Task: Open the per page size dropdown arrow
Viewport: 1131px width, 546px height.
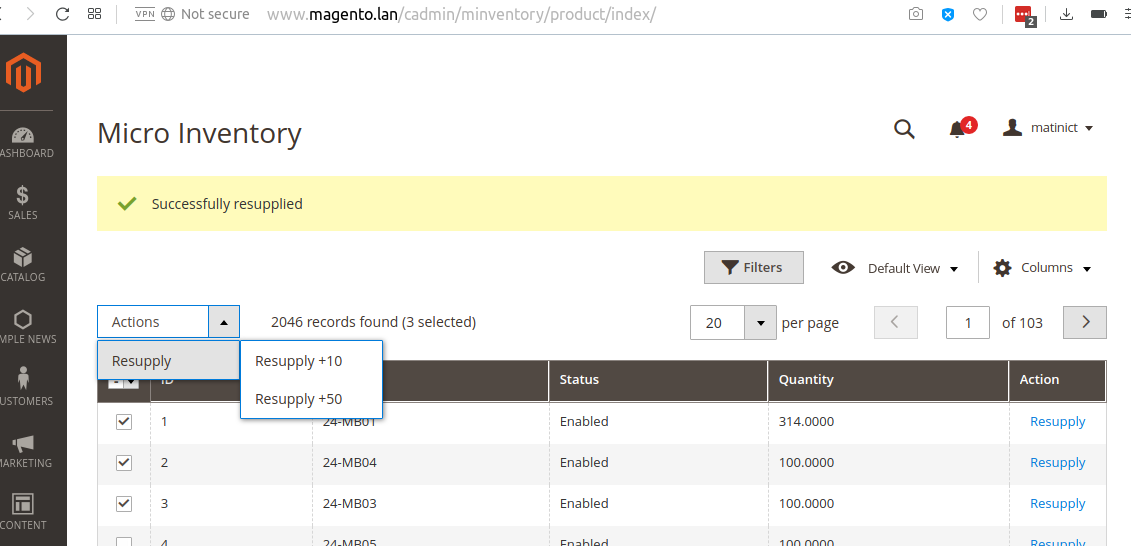Action: pos(761,323)
